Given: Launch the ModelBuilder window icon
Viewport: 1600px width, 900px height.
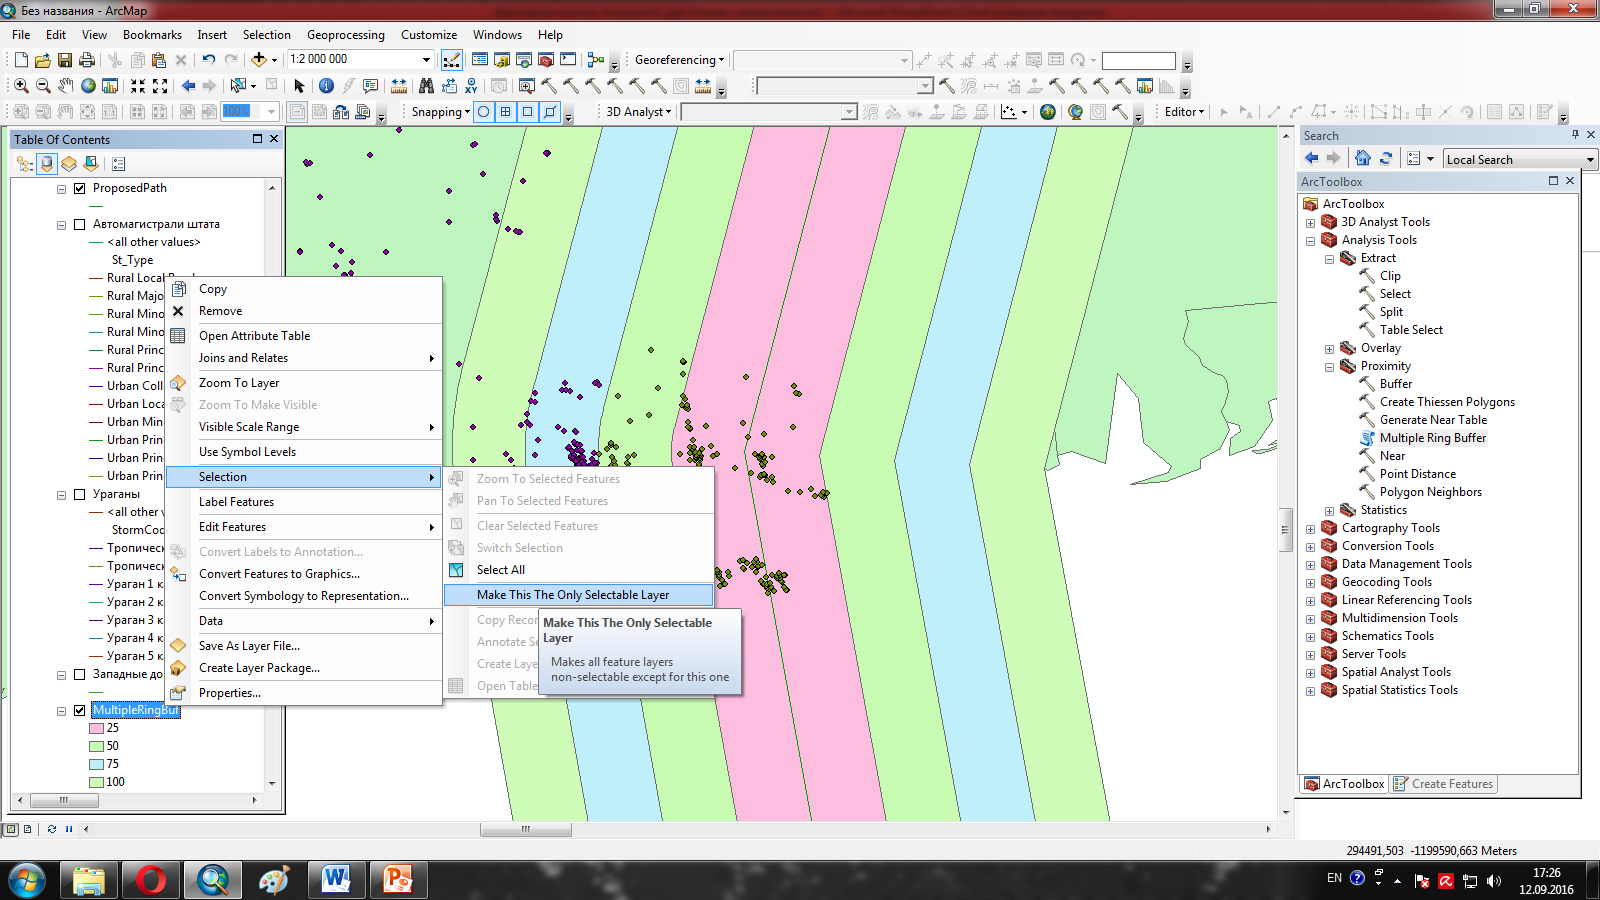Looking at the screenshot, I should point(596,60).
